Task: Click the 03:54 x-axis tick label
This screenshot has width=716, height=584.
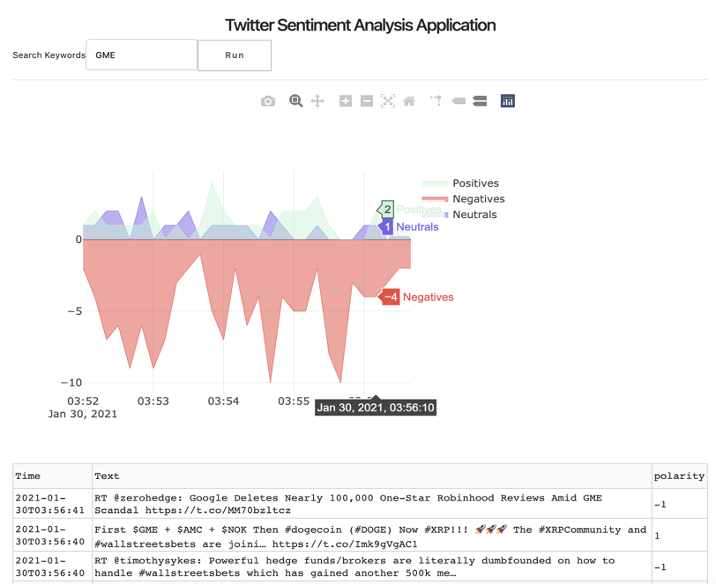Action: tap(223, 401)
